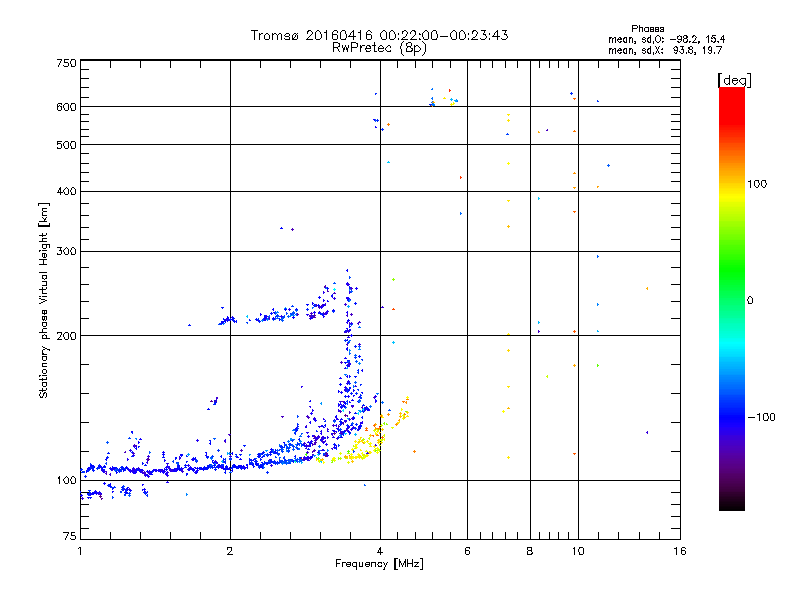Click the y-axis title 'Stationary phase Virtual Height [km]'
Viewport: 800px width, 600px height.
pyautogui.click(x=43, y=300)
